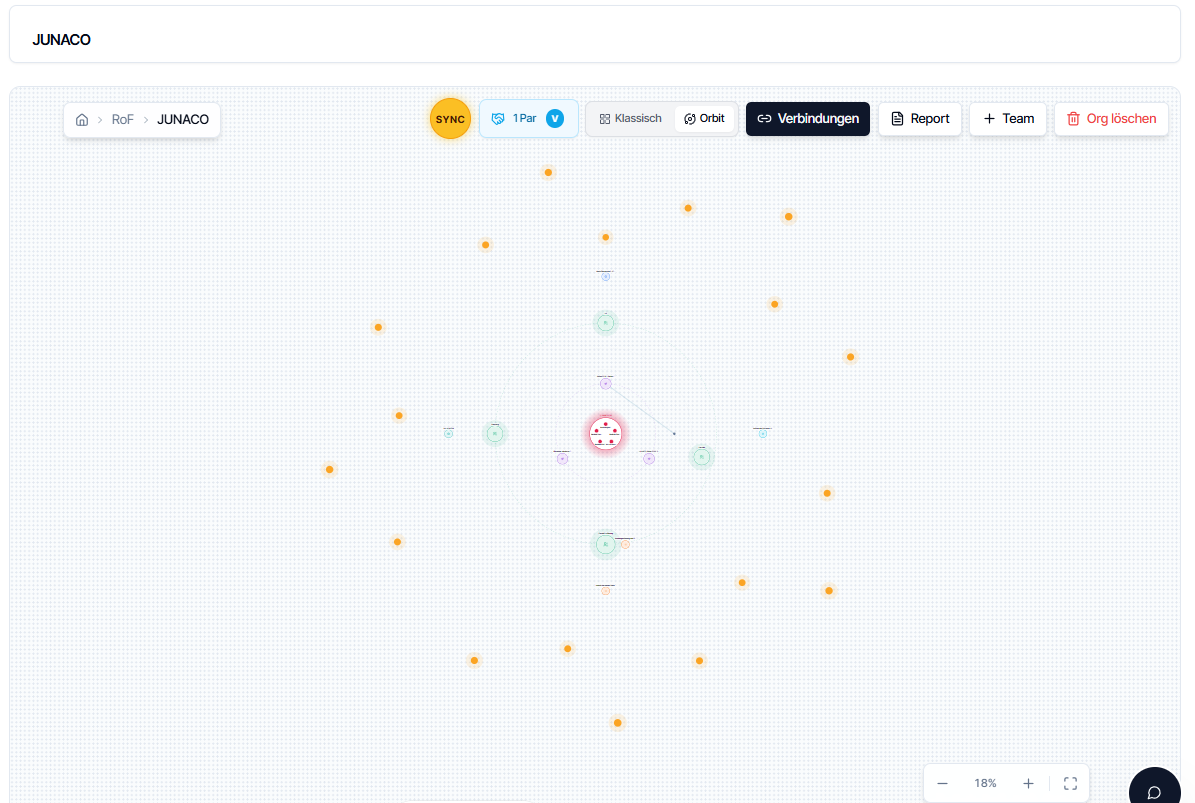The width and height of the screenshot is (1195, 803).
Task: Switch to the Orbit view
Action: tap(704, 119)
